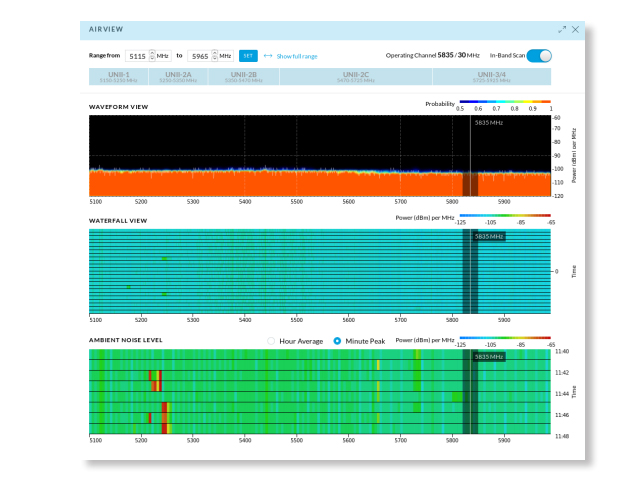Select the UNII-2B band tab
Image resolution: width=624 pixels, height=498 pixels.
pyautogui.click(x=244, y=76)
